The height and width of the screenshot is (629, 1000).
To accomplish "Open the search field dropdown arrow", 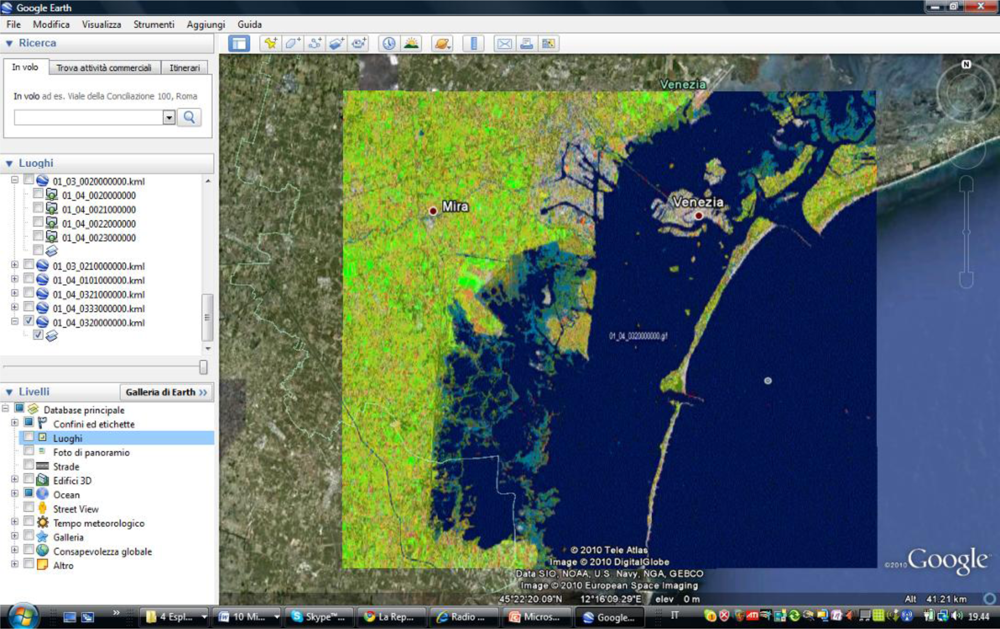I will pos(168,117).
